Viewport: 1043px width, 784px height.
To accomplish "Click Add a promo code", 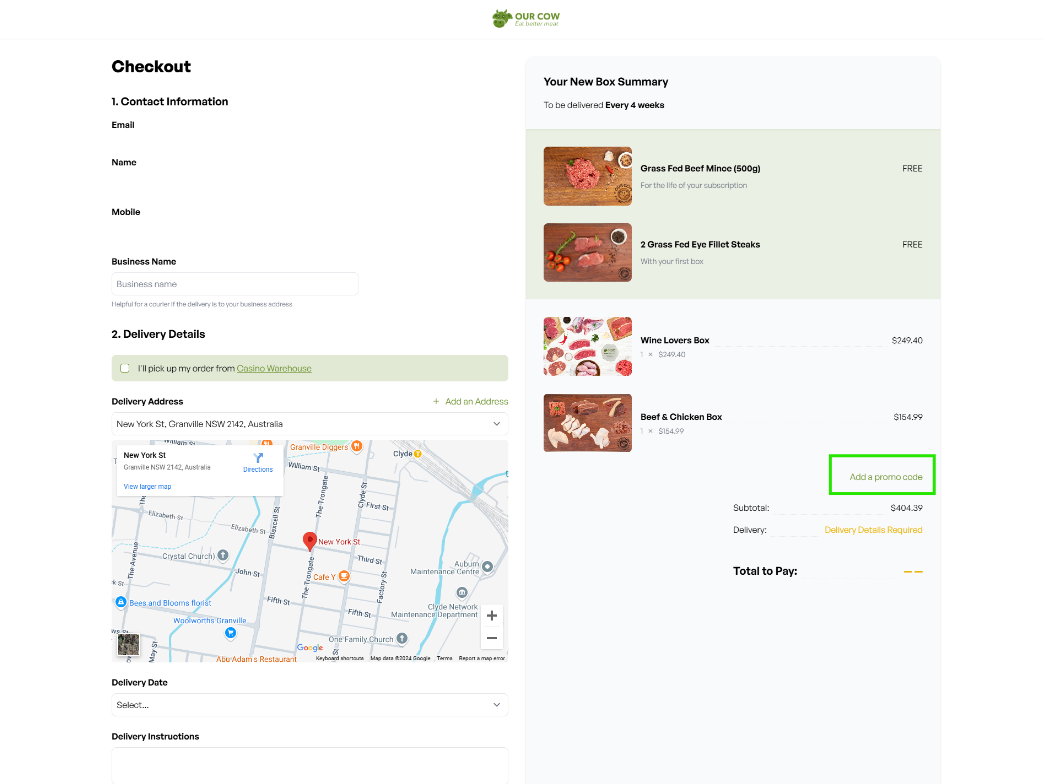I will (885, 477).
